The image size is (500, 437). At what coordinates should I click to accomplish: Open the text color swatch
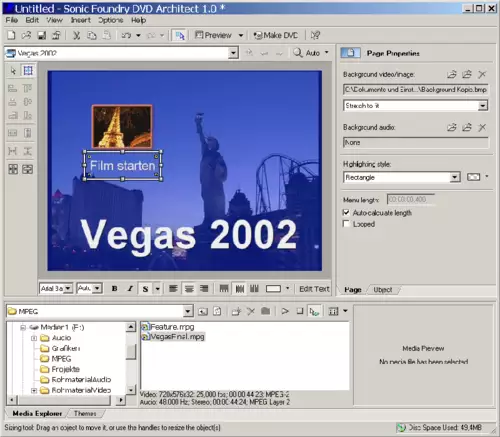(x=273, y=289)
